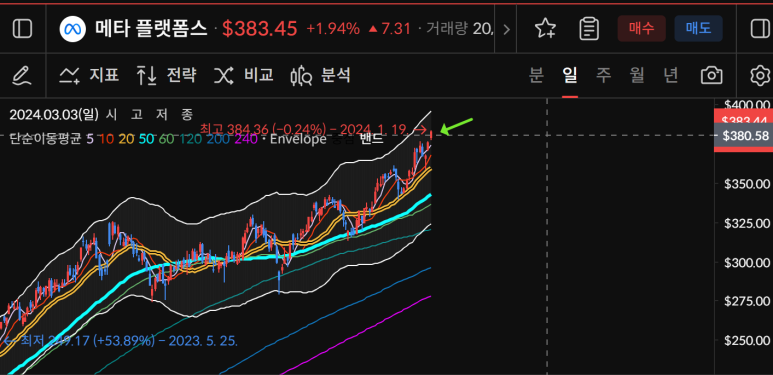Toggle the right sidebar panel icon

click(x=761, y=29)
